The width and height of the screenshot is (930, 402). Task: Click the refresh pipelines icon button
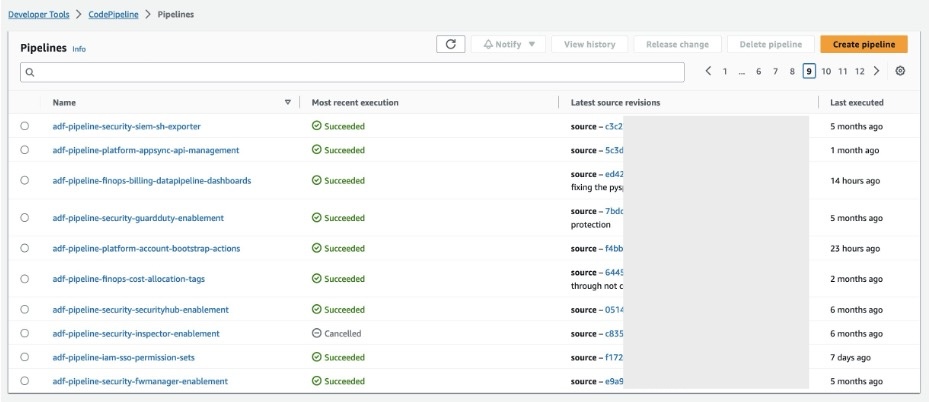[450, 44]
